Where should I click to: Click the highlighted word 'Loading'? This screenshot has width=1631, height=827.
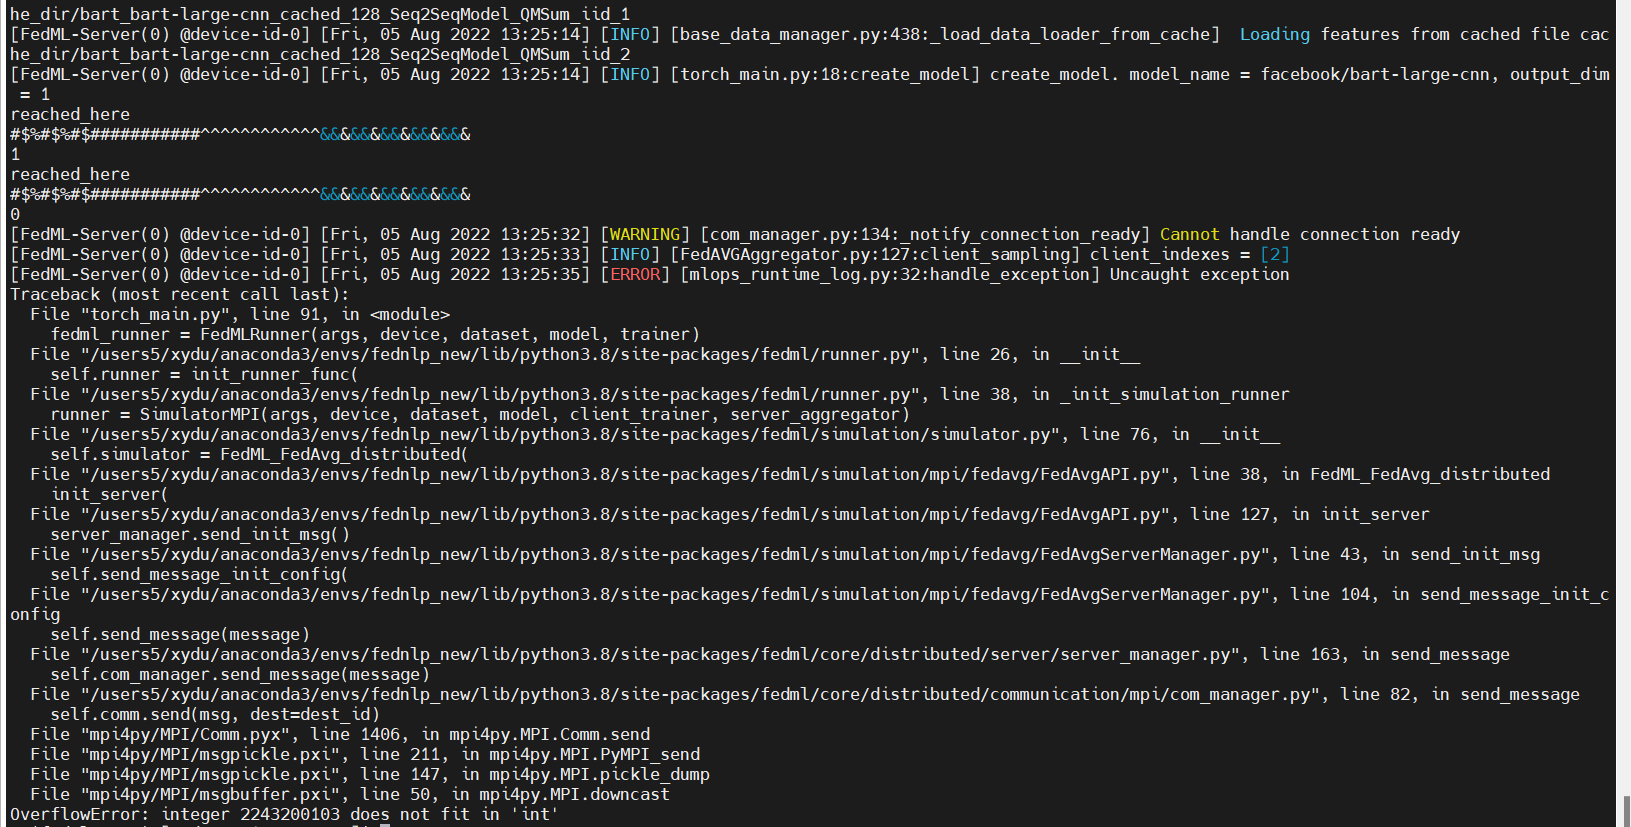click(x=1275, y=34)
